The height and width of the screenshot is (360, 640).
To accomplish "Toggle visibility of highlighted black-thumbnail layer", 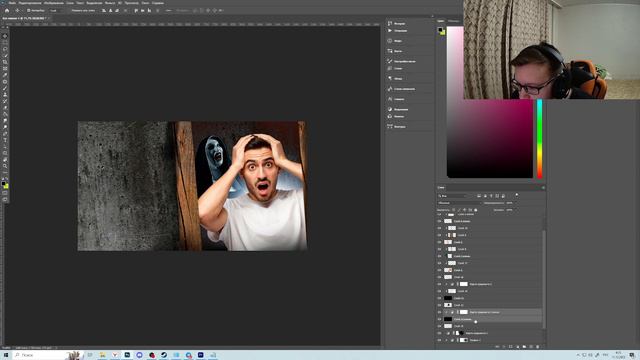I will click(439, 319).
